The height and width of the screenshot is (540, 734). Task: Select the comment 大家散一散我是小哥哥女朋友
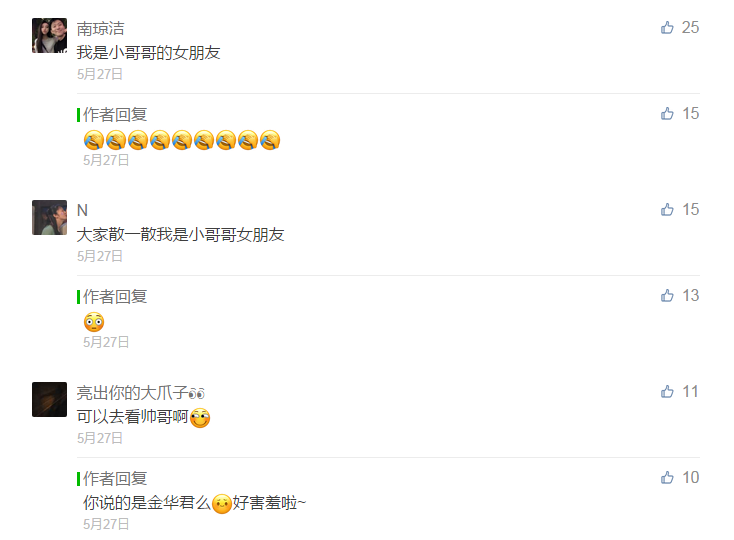click(x=180, y=234)
